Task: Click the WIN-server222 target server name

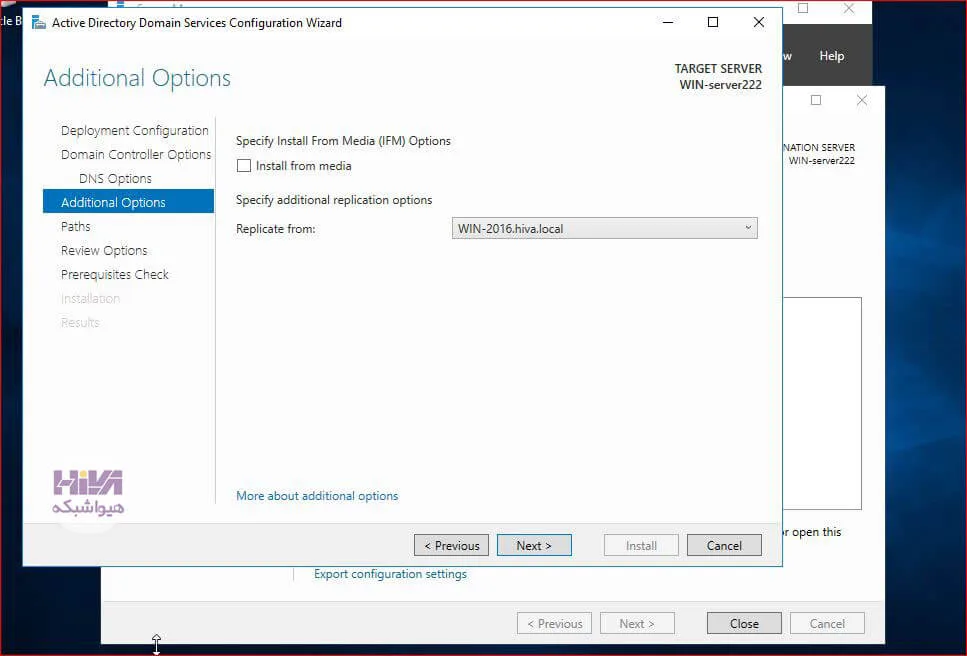Action: pos(720,84)
